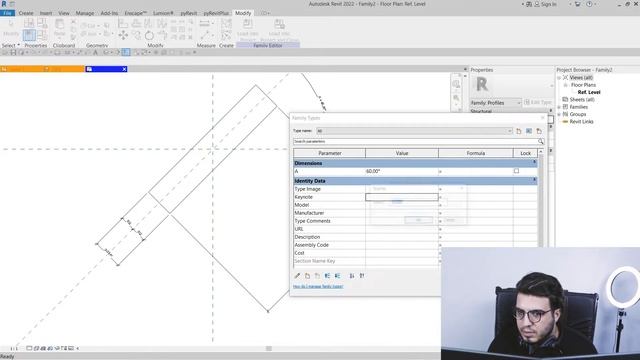Screen dimensions: 640x360
Task: Open the Autodesk App Store cart icon
Action: [577, 4]
